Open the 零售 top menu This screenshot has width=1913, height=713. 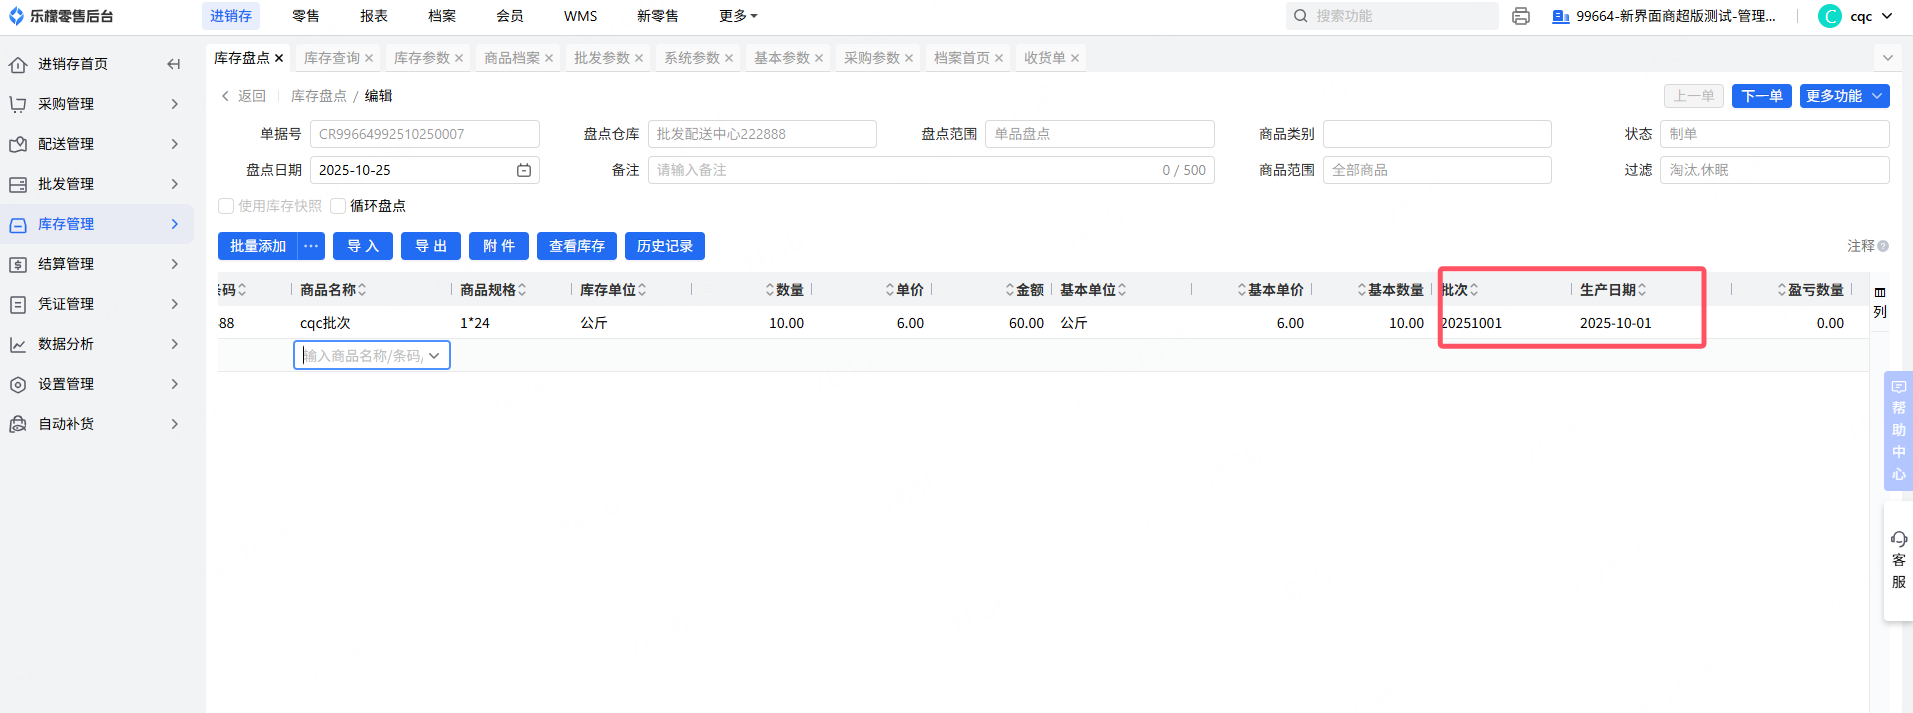tap(306, 16)
